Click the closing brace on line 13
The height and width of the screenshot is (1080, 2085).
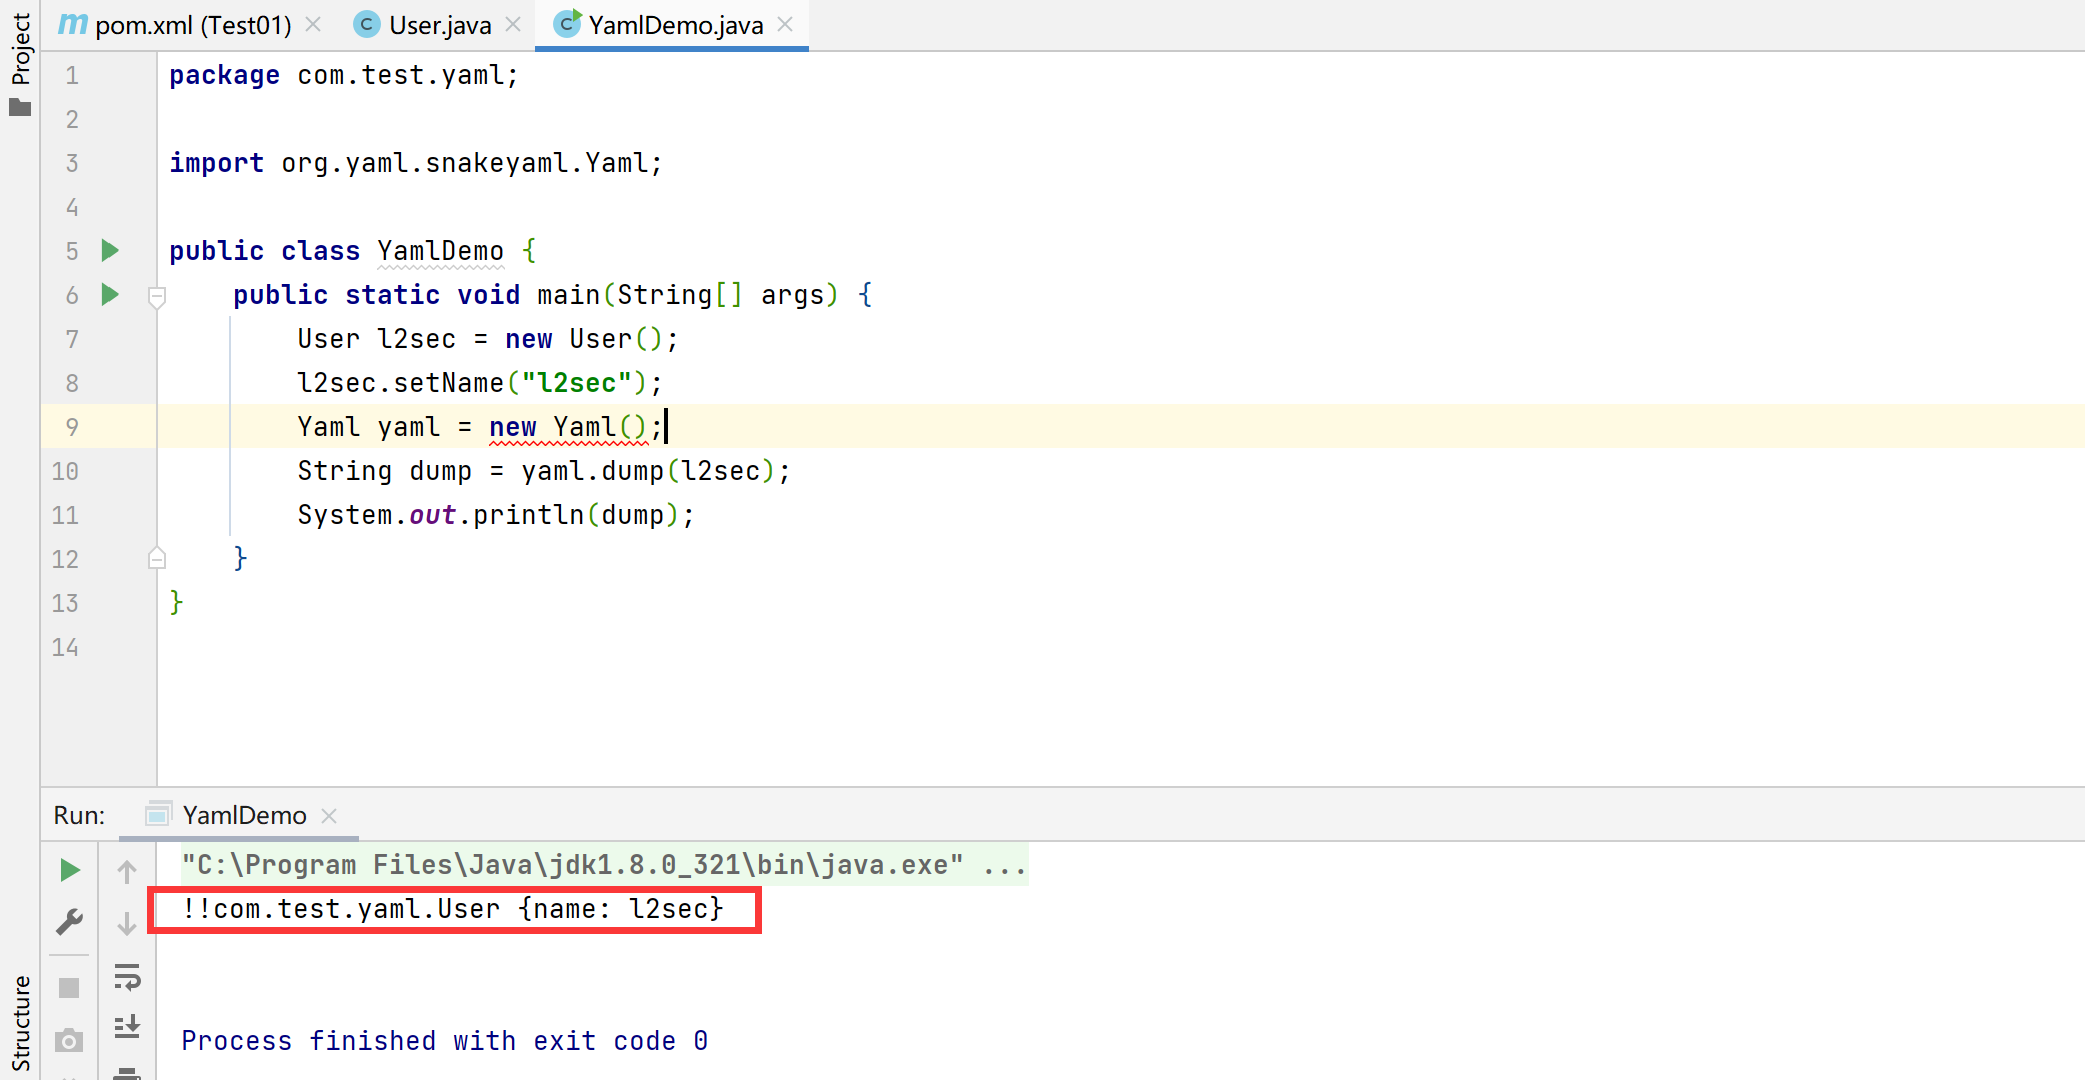coord(176,603)
